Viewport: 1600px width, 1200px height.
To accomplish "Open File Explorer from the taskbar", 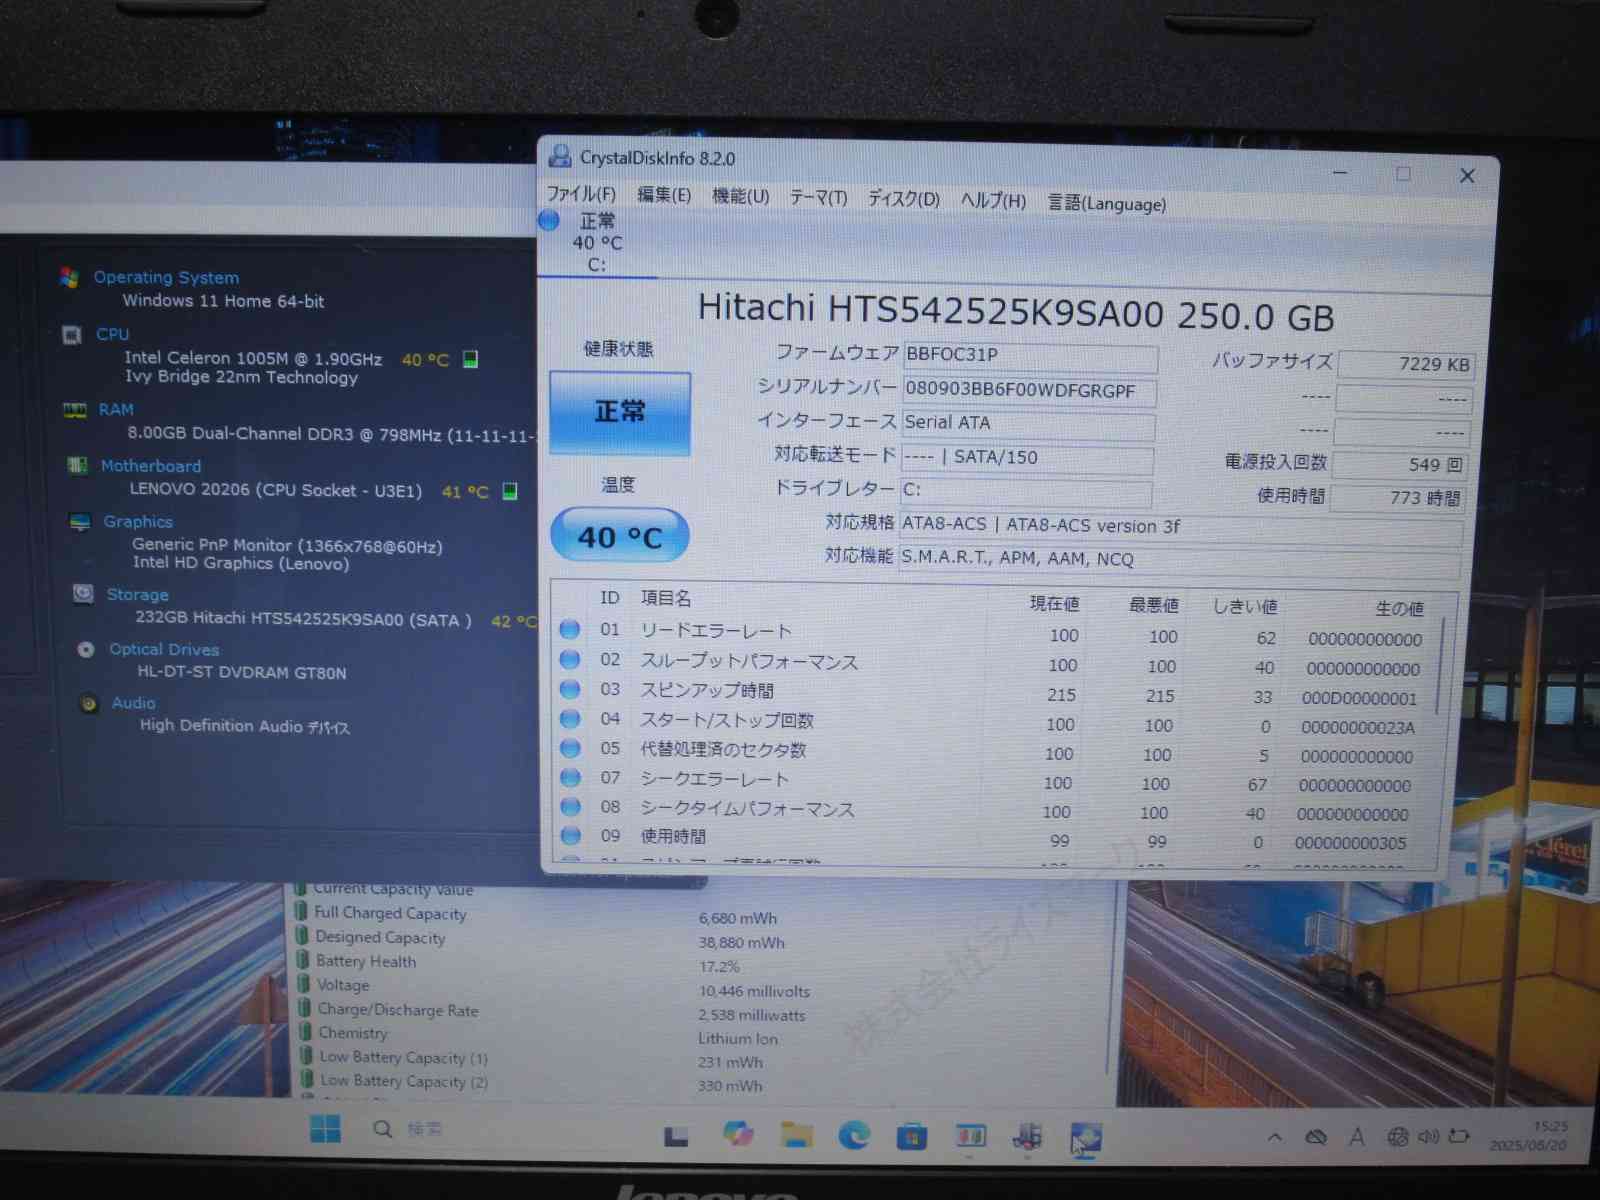I will tap(796, 1134).
